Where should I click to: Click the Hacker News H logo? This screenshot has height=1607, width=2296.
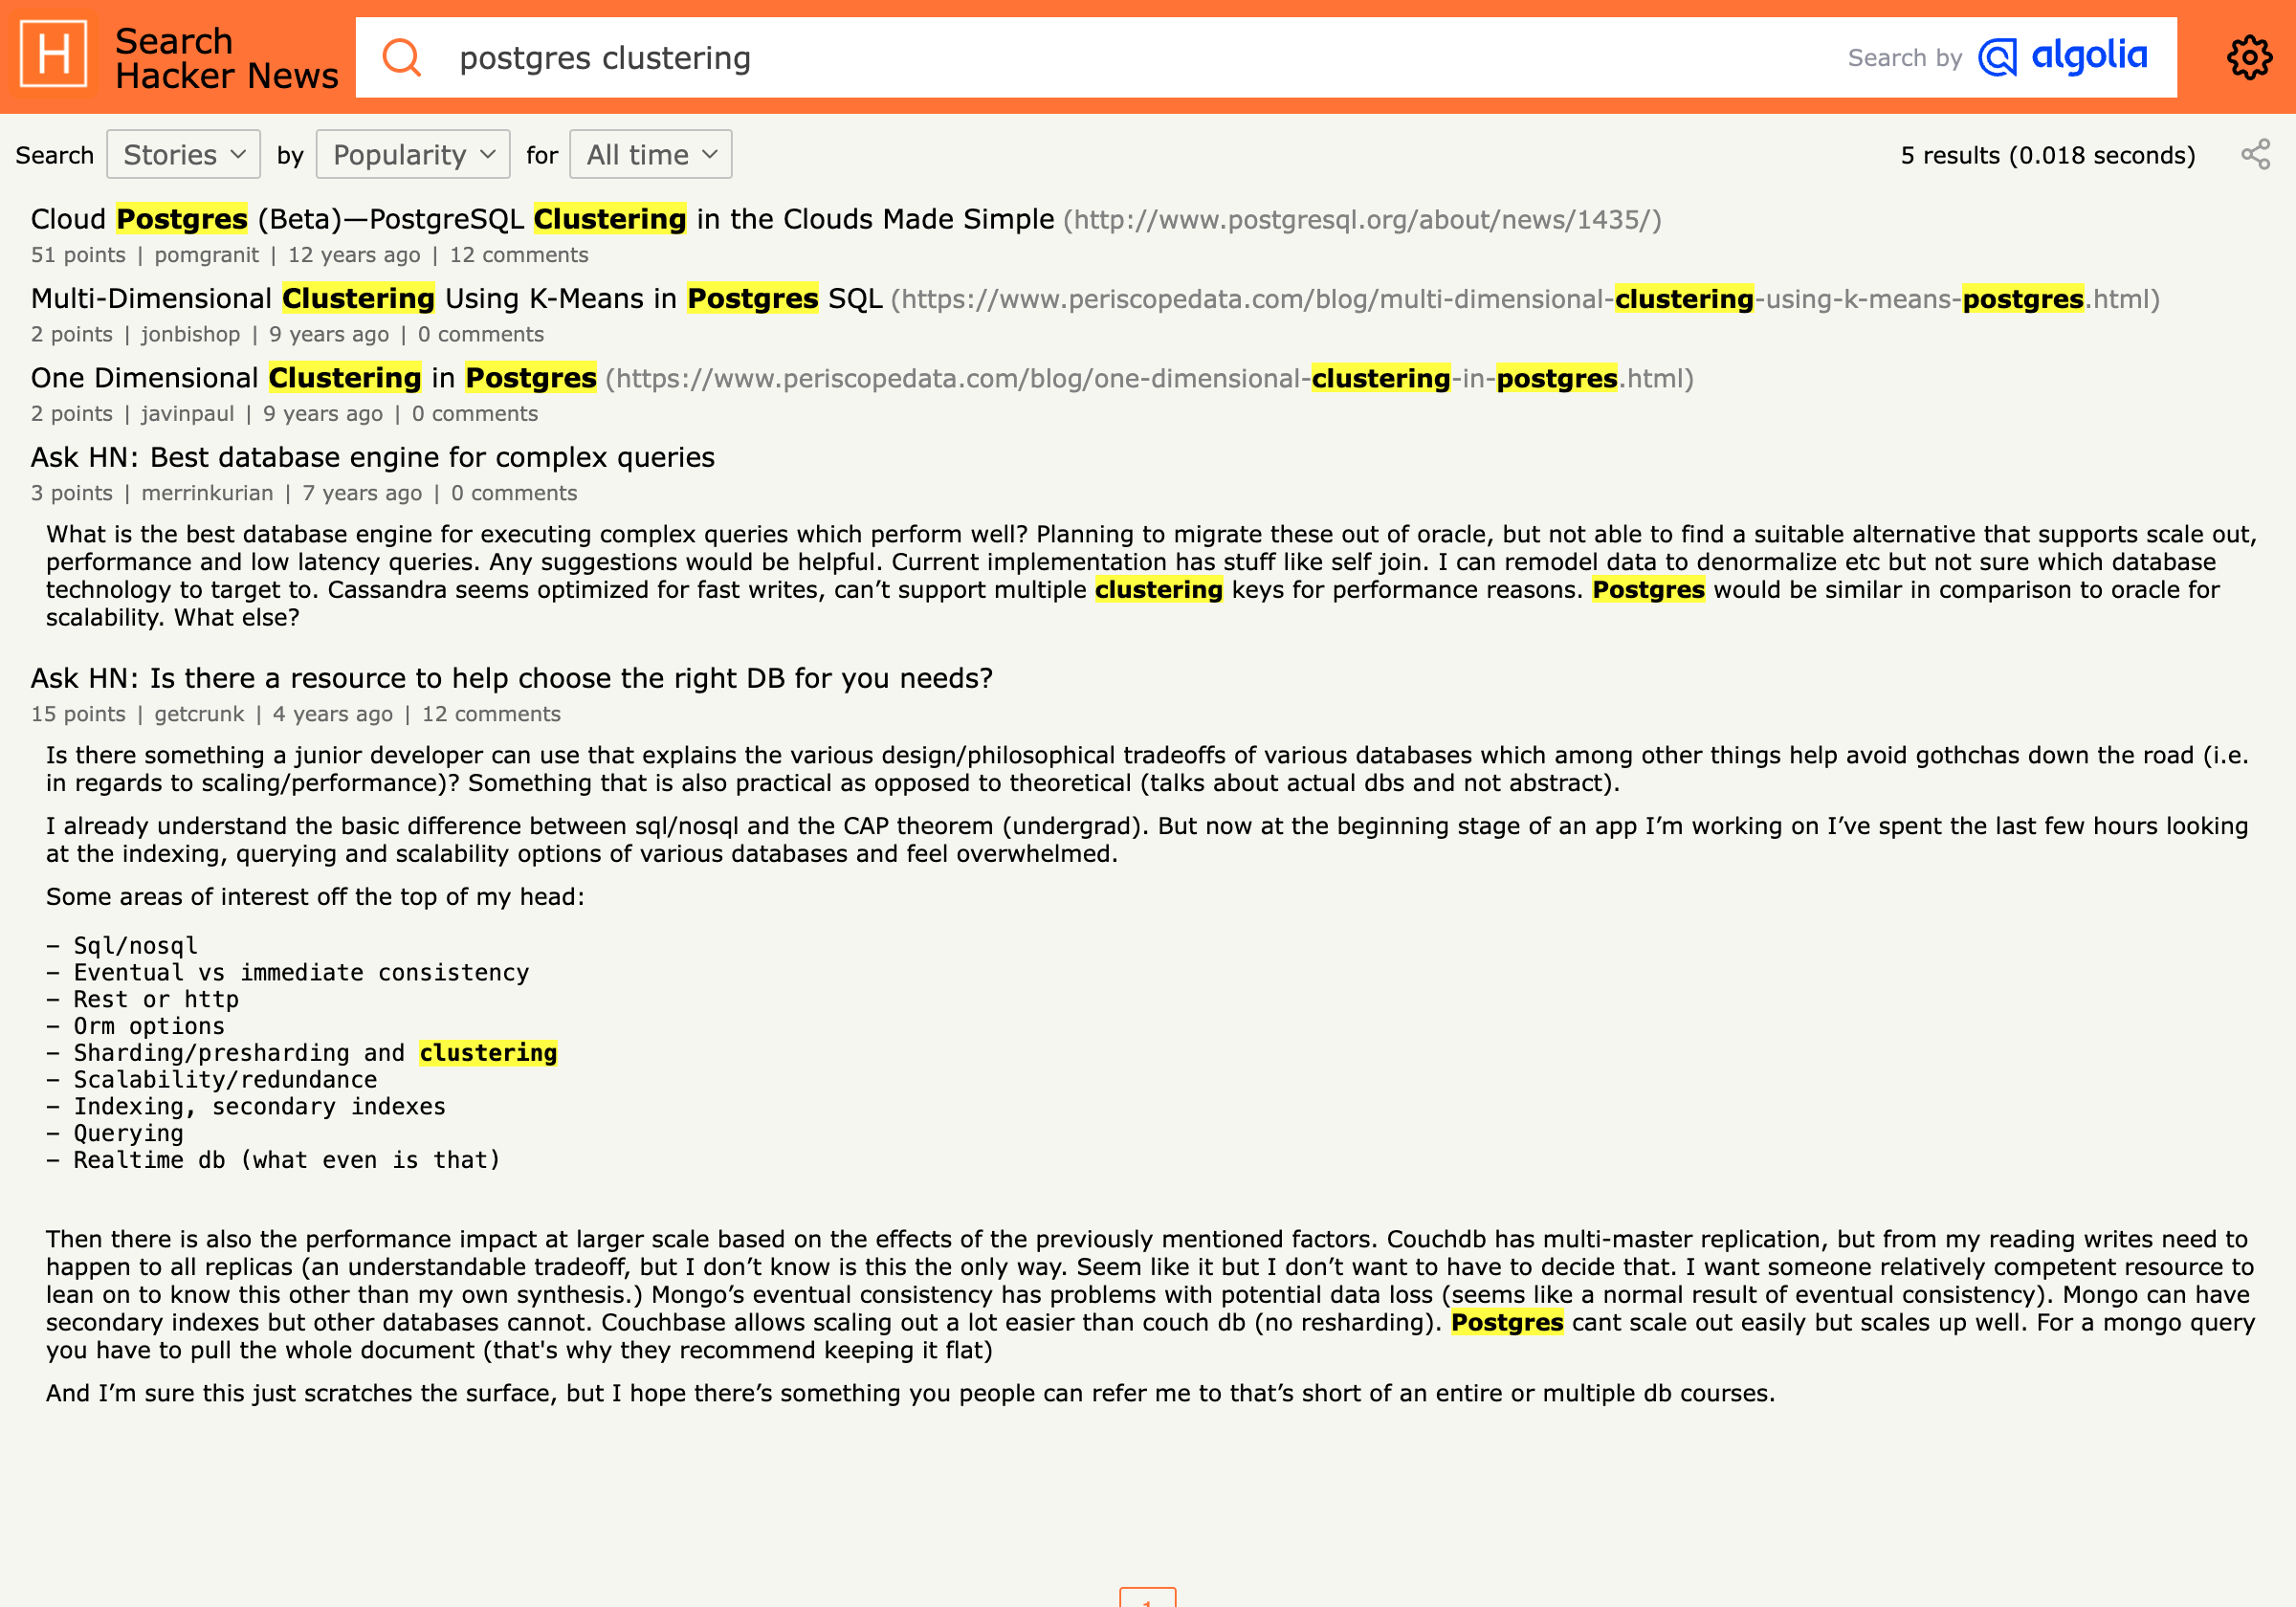pos(53,55)
